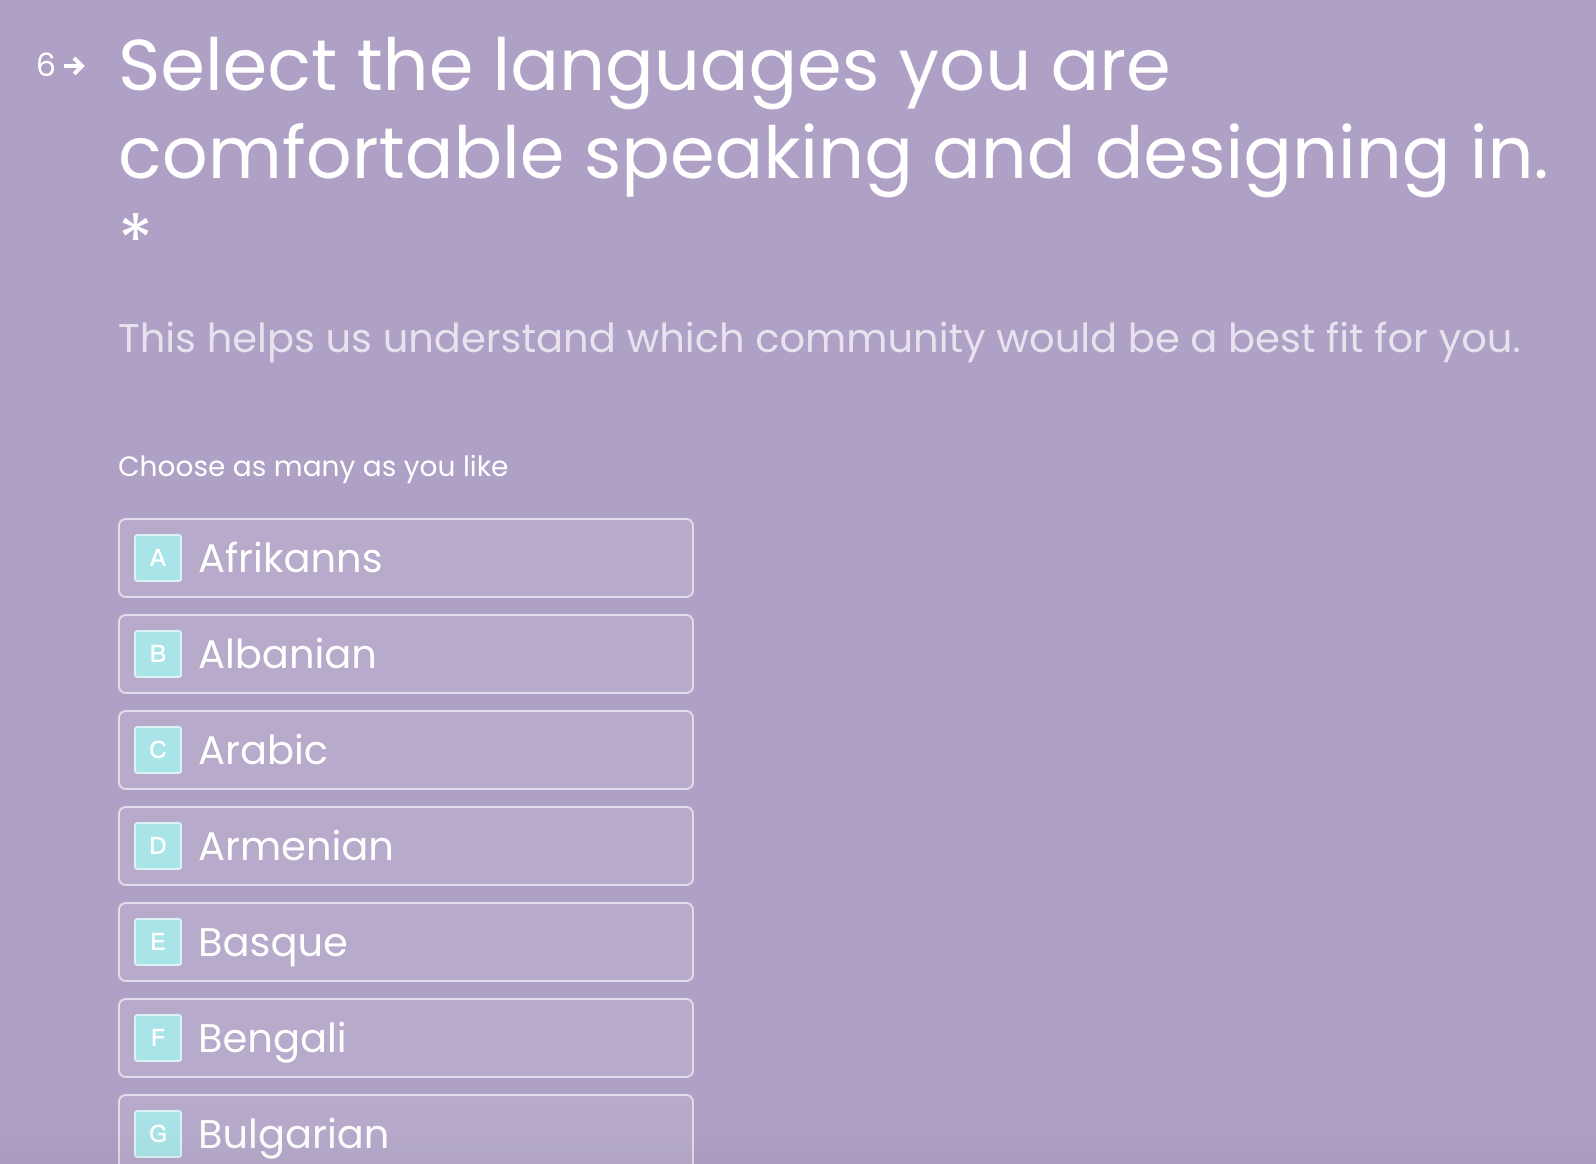Click the 'Choose as many as you like' hint
Screen dimensions: 1596x1164
coord(313,467)
